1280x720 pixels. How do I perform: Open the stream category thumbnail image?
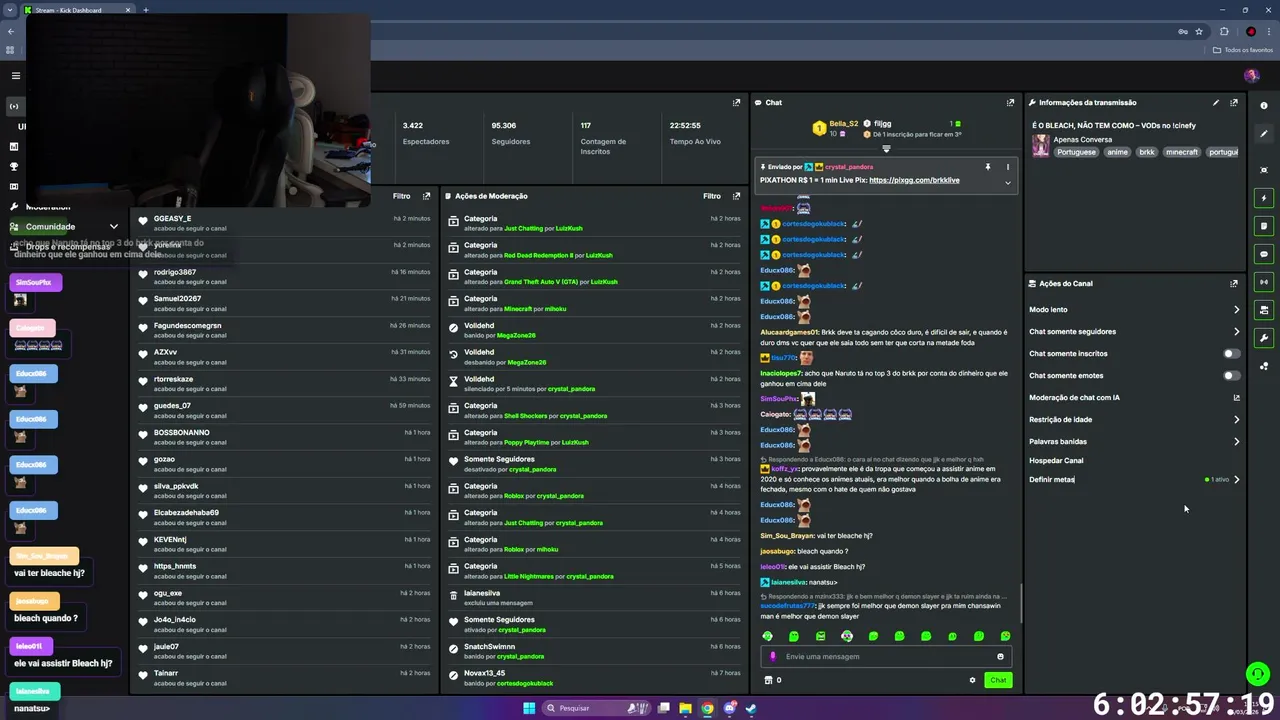pos(1041,146)
